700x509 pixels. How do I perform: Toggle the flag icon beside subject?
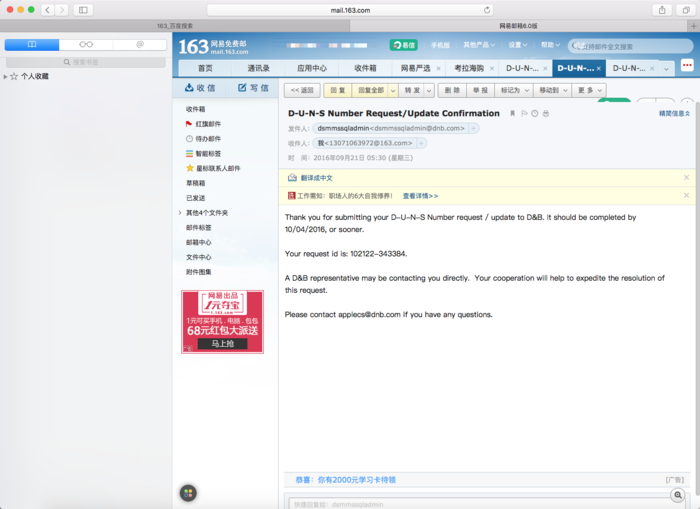[x=524, y=113]
